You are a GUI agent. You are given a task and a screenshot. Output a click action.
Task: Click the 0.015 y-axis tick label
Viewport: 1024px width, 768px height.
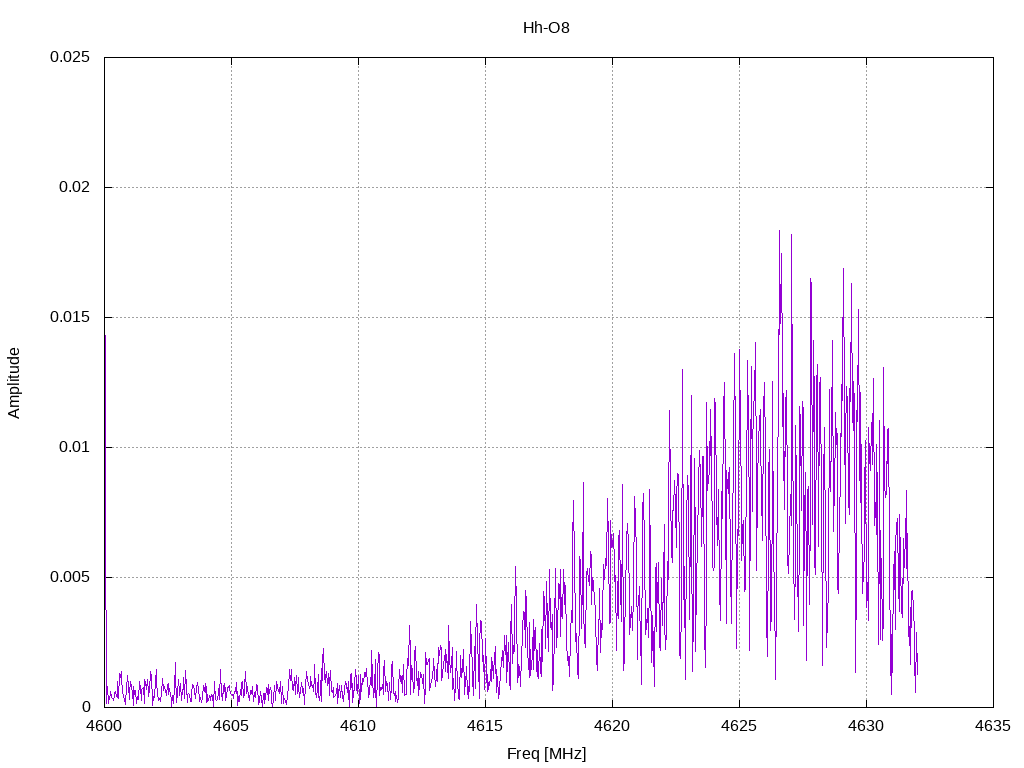click(70, 317)
